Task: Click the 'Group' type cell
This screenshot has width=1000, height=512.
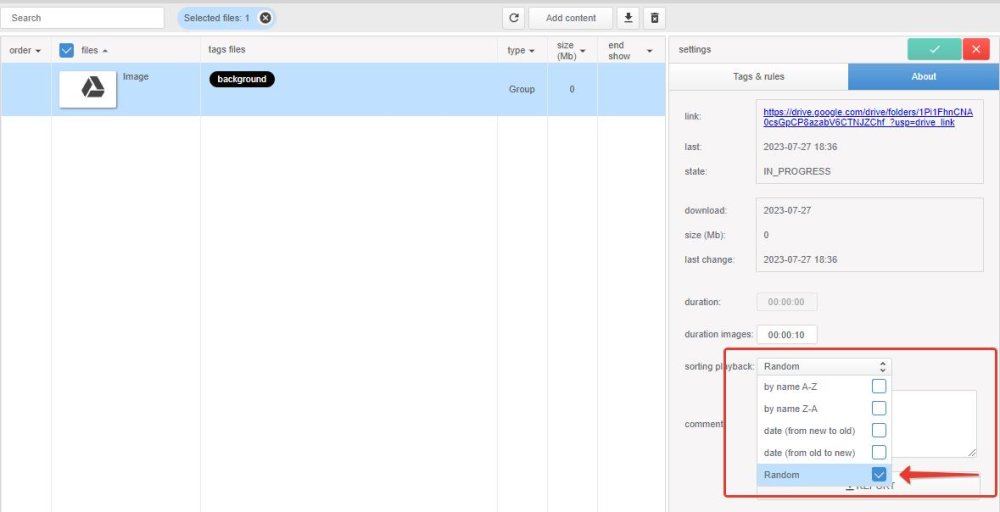Action: [522, 89]
